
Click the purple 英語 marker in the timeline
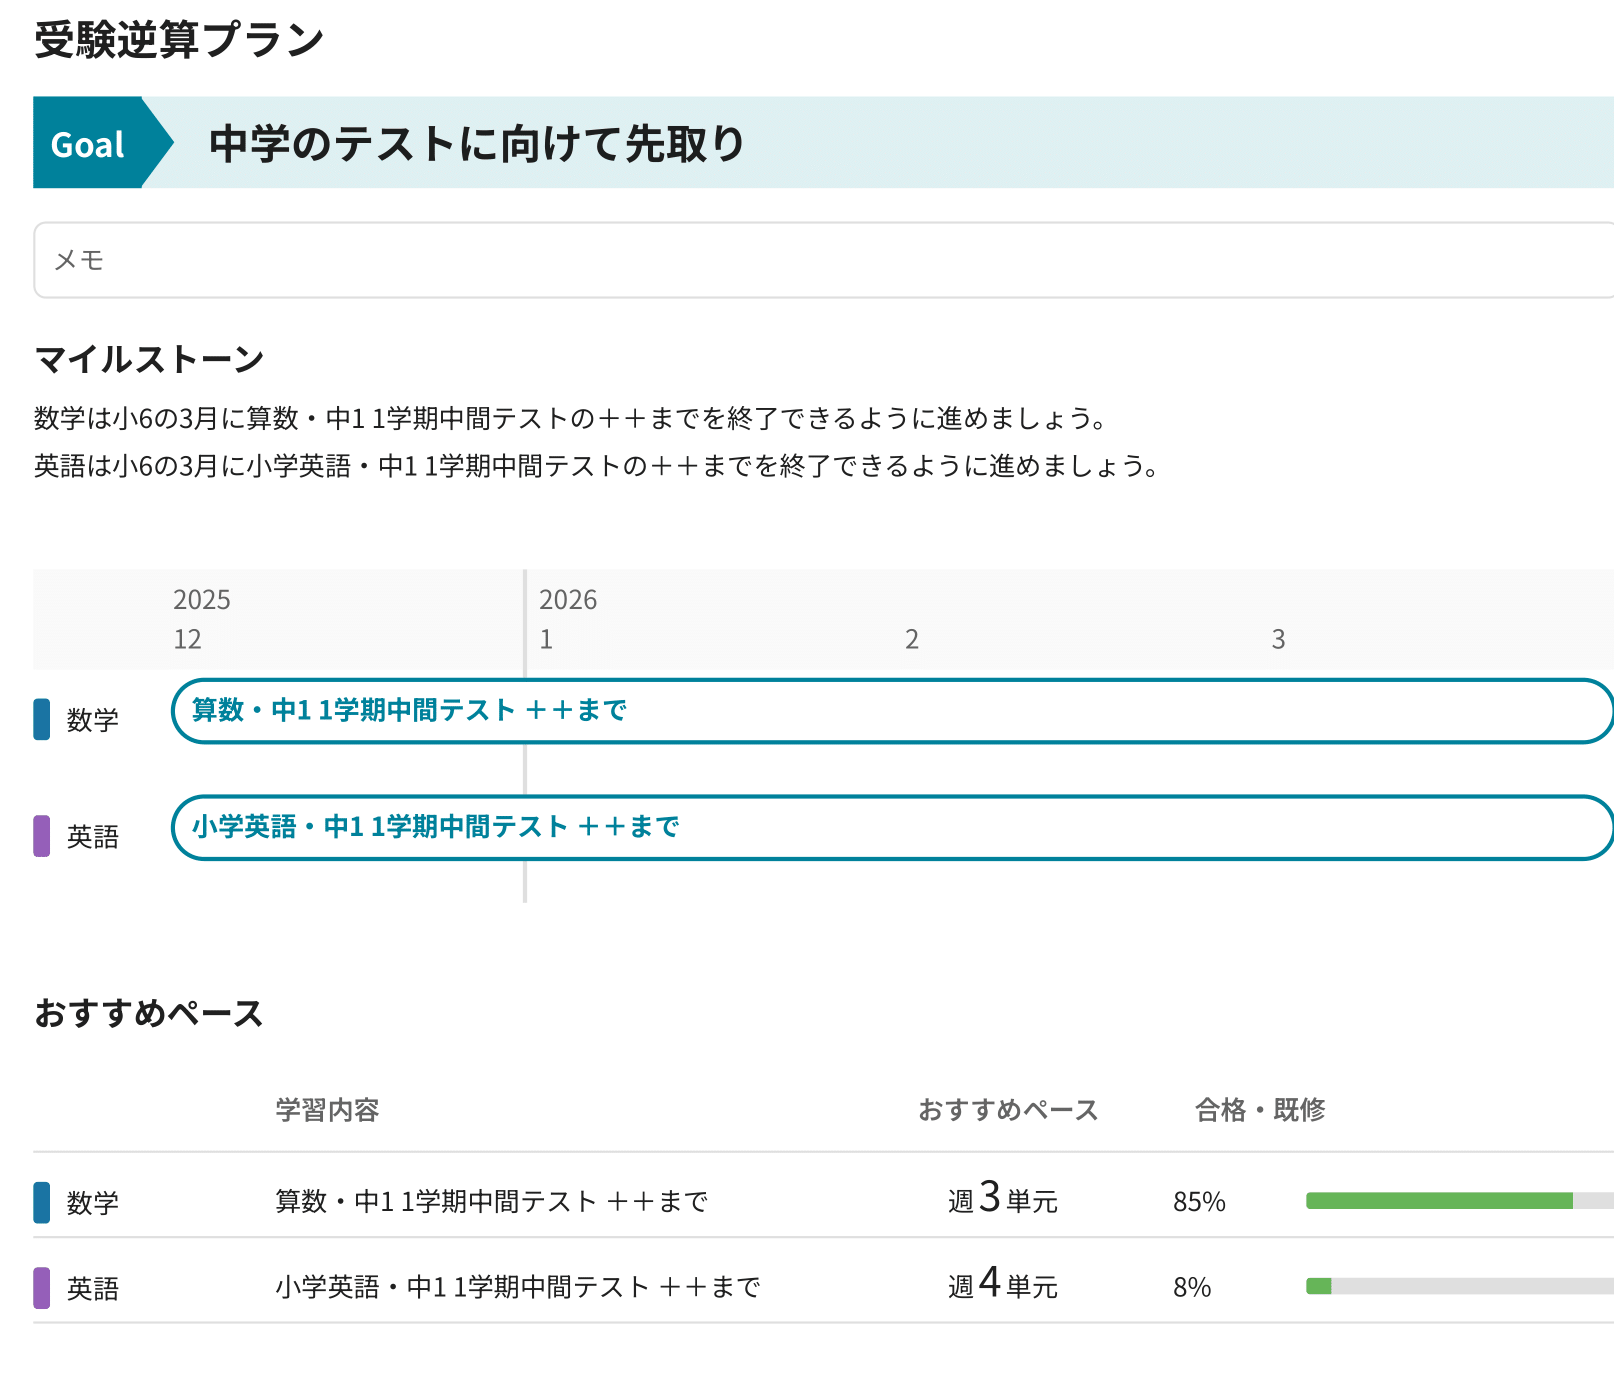pyautogui.click(x=42, y=836)
